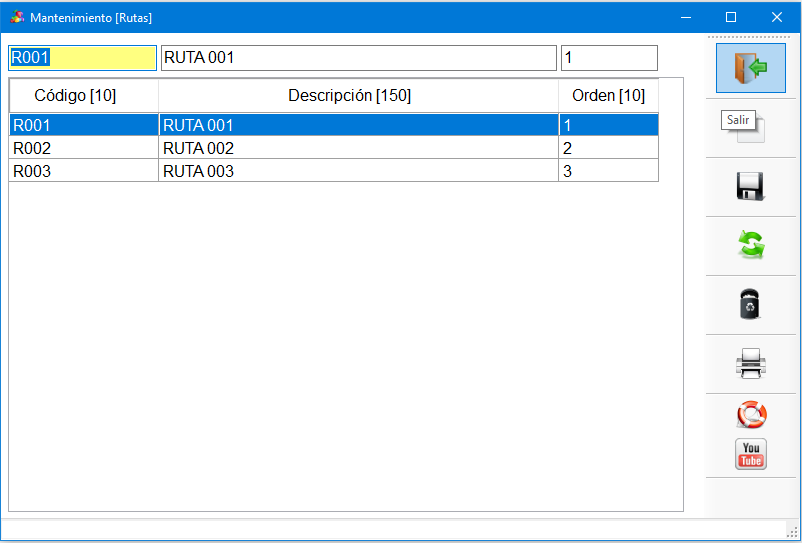Print the routes list with the printer icon

(750, 364)
